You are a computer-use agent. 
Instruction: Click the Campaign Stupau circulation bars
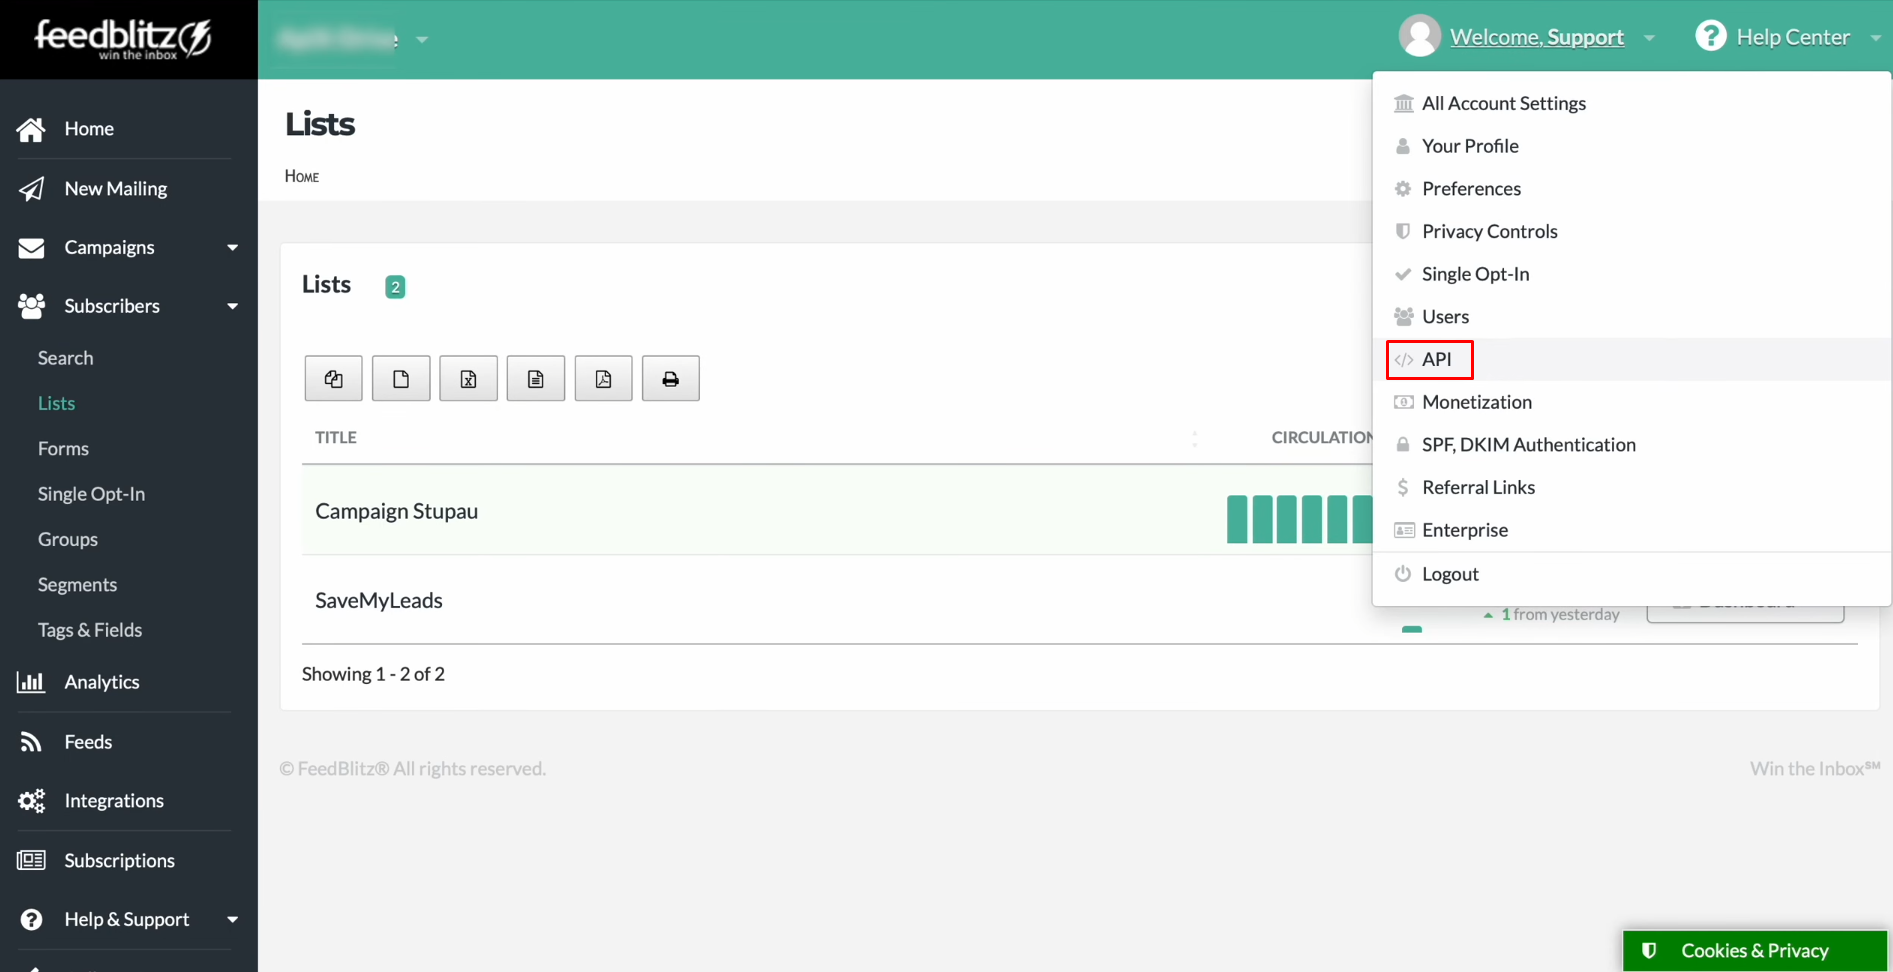[1299, 519]
